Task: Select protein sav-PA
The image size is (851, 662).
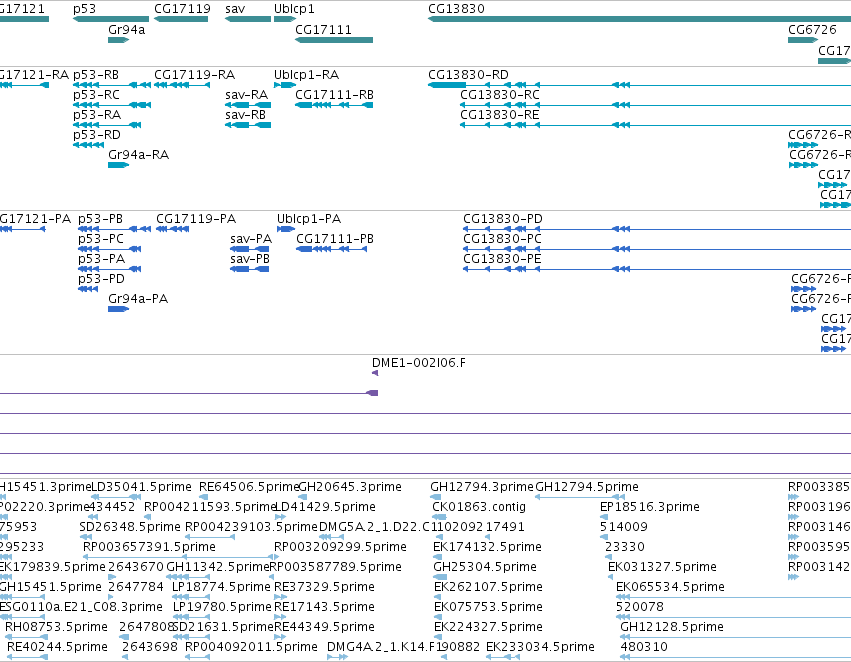Action: click(251, 239)
